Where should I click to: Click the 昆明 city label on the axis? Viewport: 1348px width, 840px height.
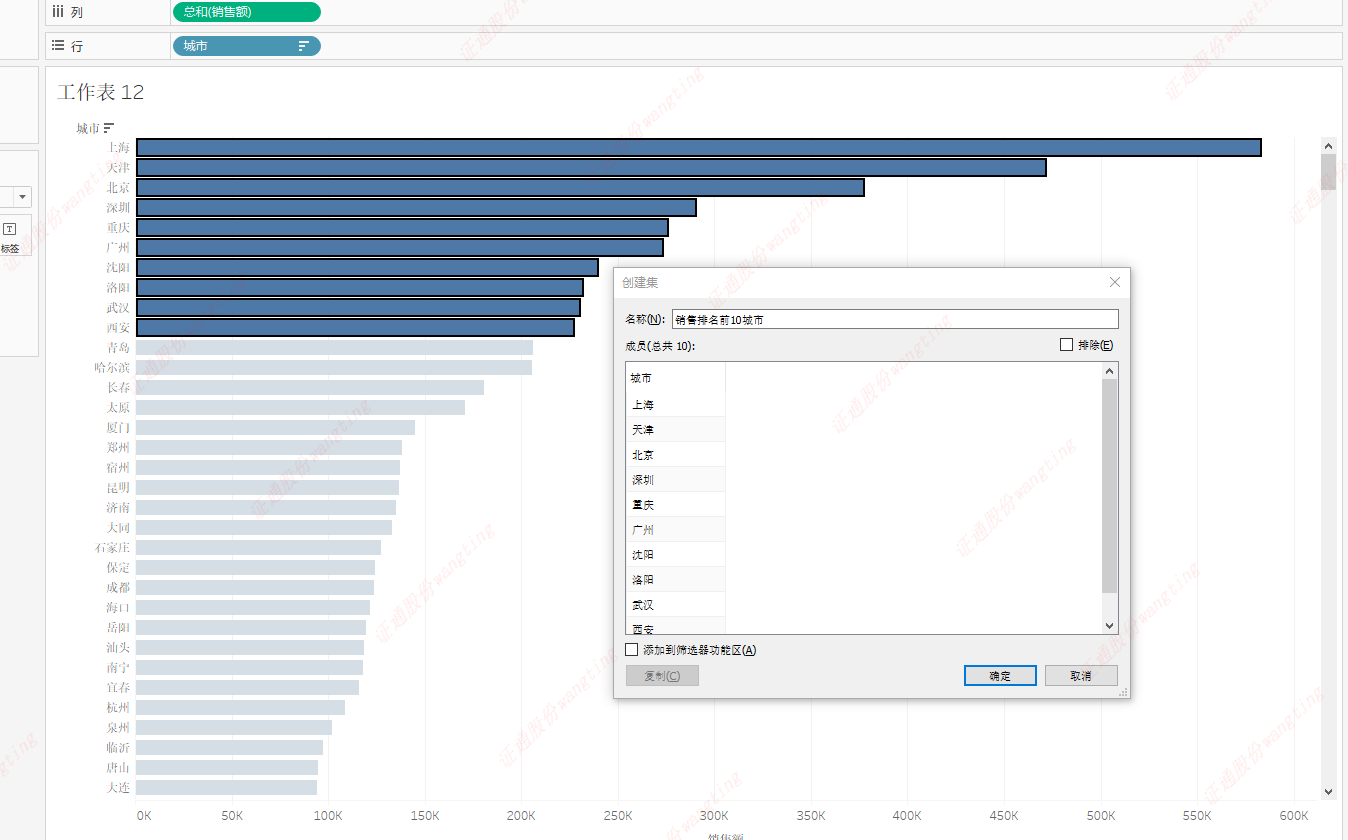pyautogui.click(x=118, y=487)
